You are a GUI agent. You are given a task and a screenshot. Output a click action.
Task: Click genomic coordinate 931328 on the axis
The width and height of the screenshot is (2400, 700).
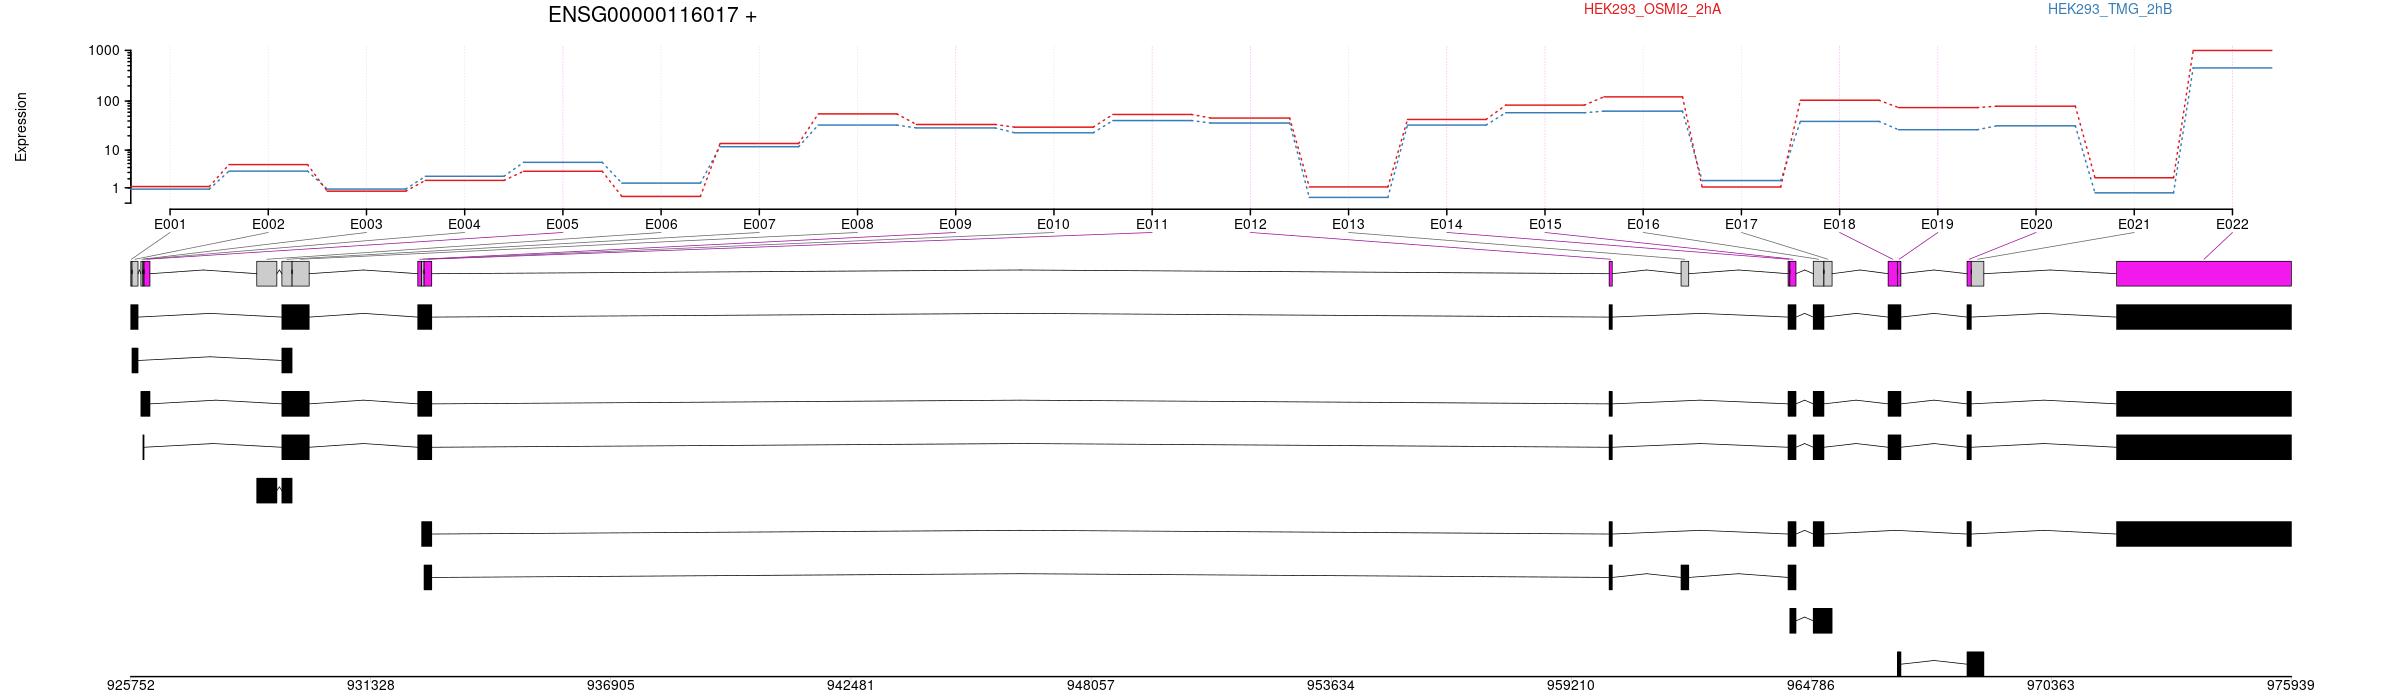click(371, 685)
